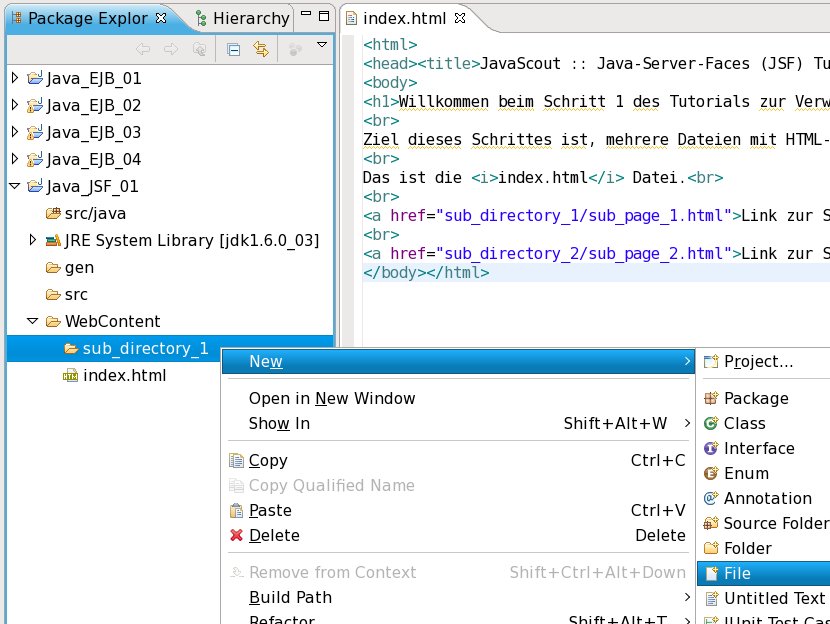Image resolution: width=830 pixels, height=624 pixels.
Task: Expand the JRE System Library node
Action: click(x=32, y=240)
